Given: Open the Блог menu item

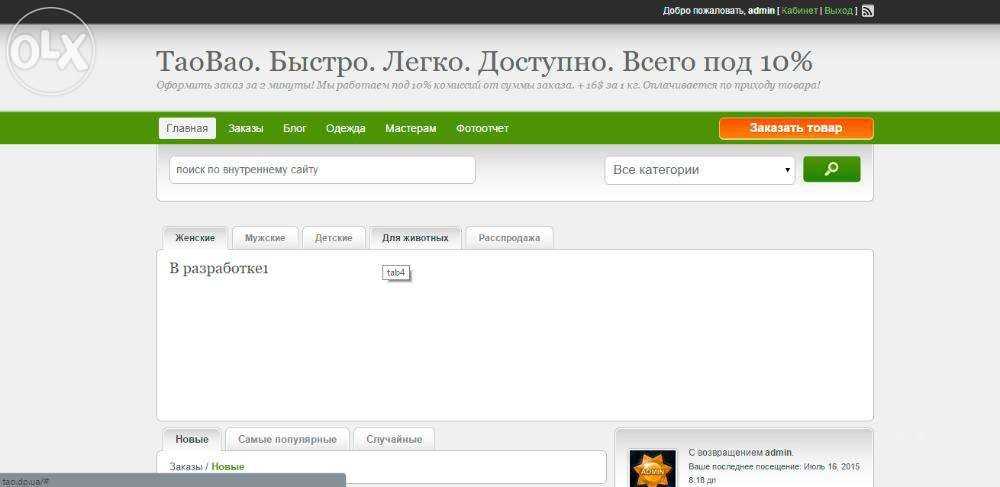Looking at the screenshot, I should (295, 128).
